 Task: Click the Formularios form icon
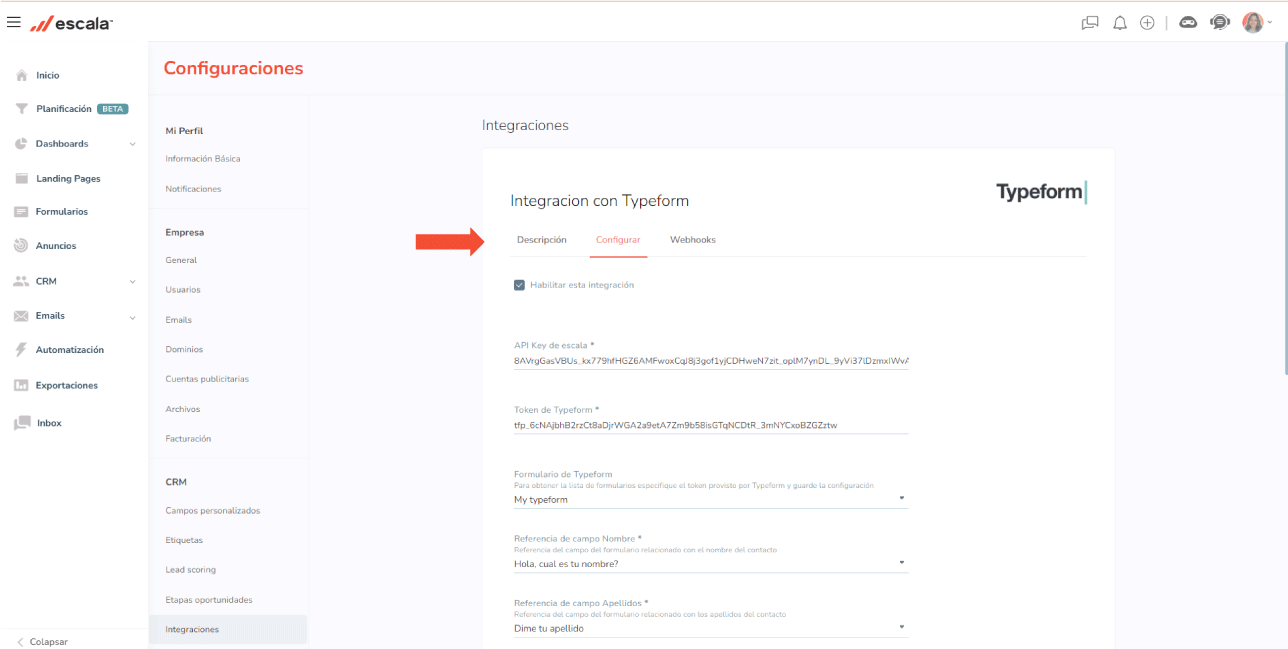pyautogui.click(x=21, y=212)
